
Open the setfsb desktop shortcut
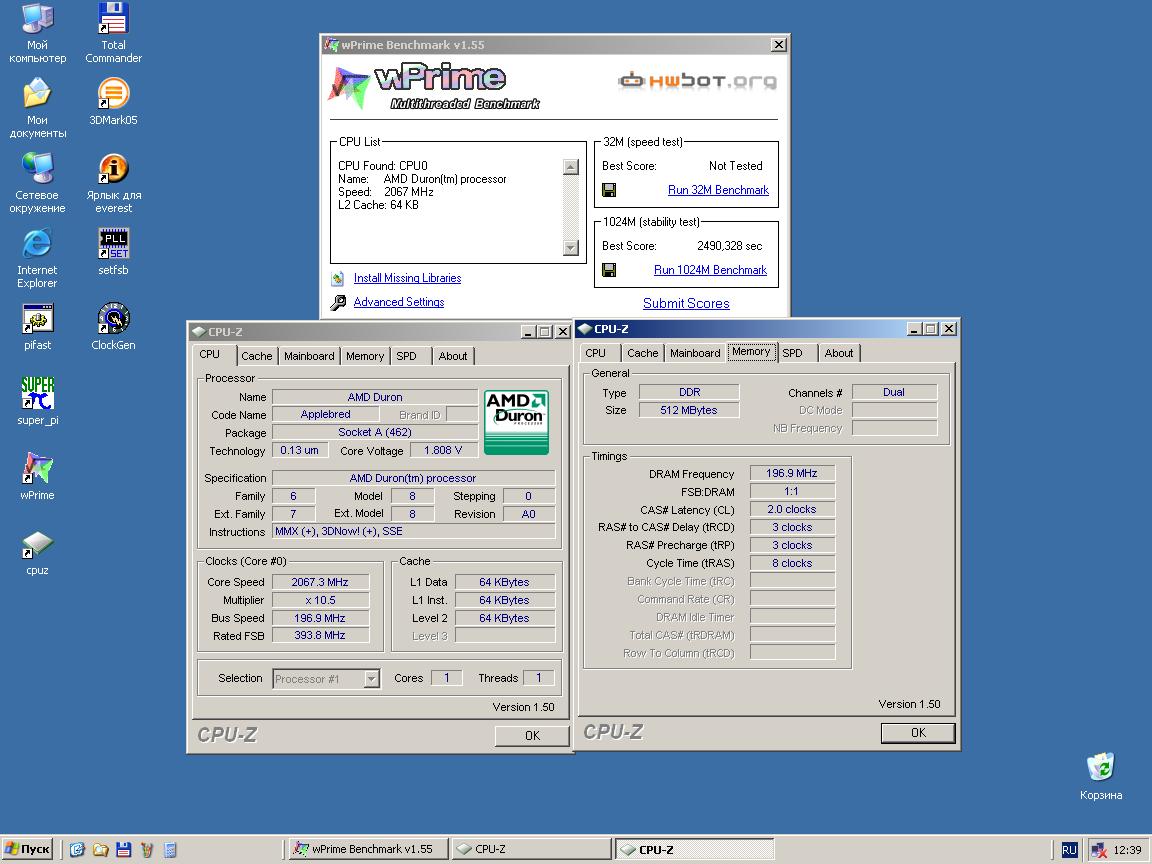click(113, 252)
